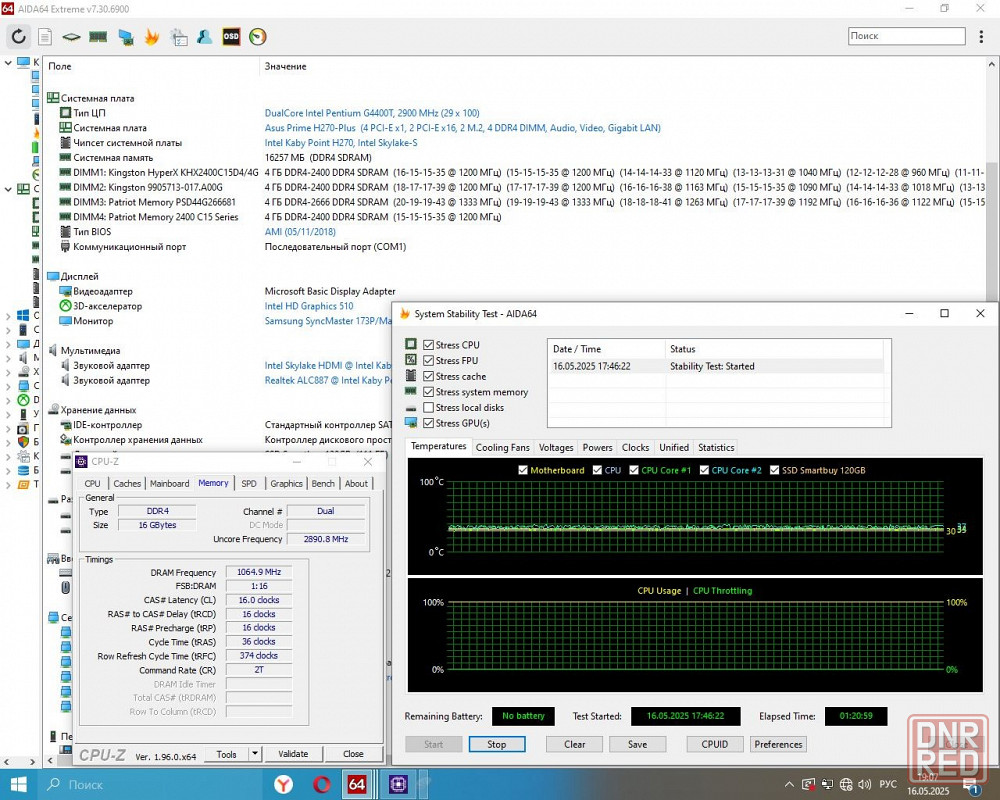Expand the shield security tree node
This screenshot has width=1000, height=800.
(x=8, y=441)
